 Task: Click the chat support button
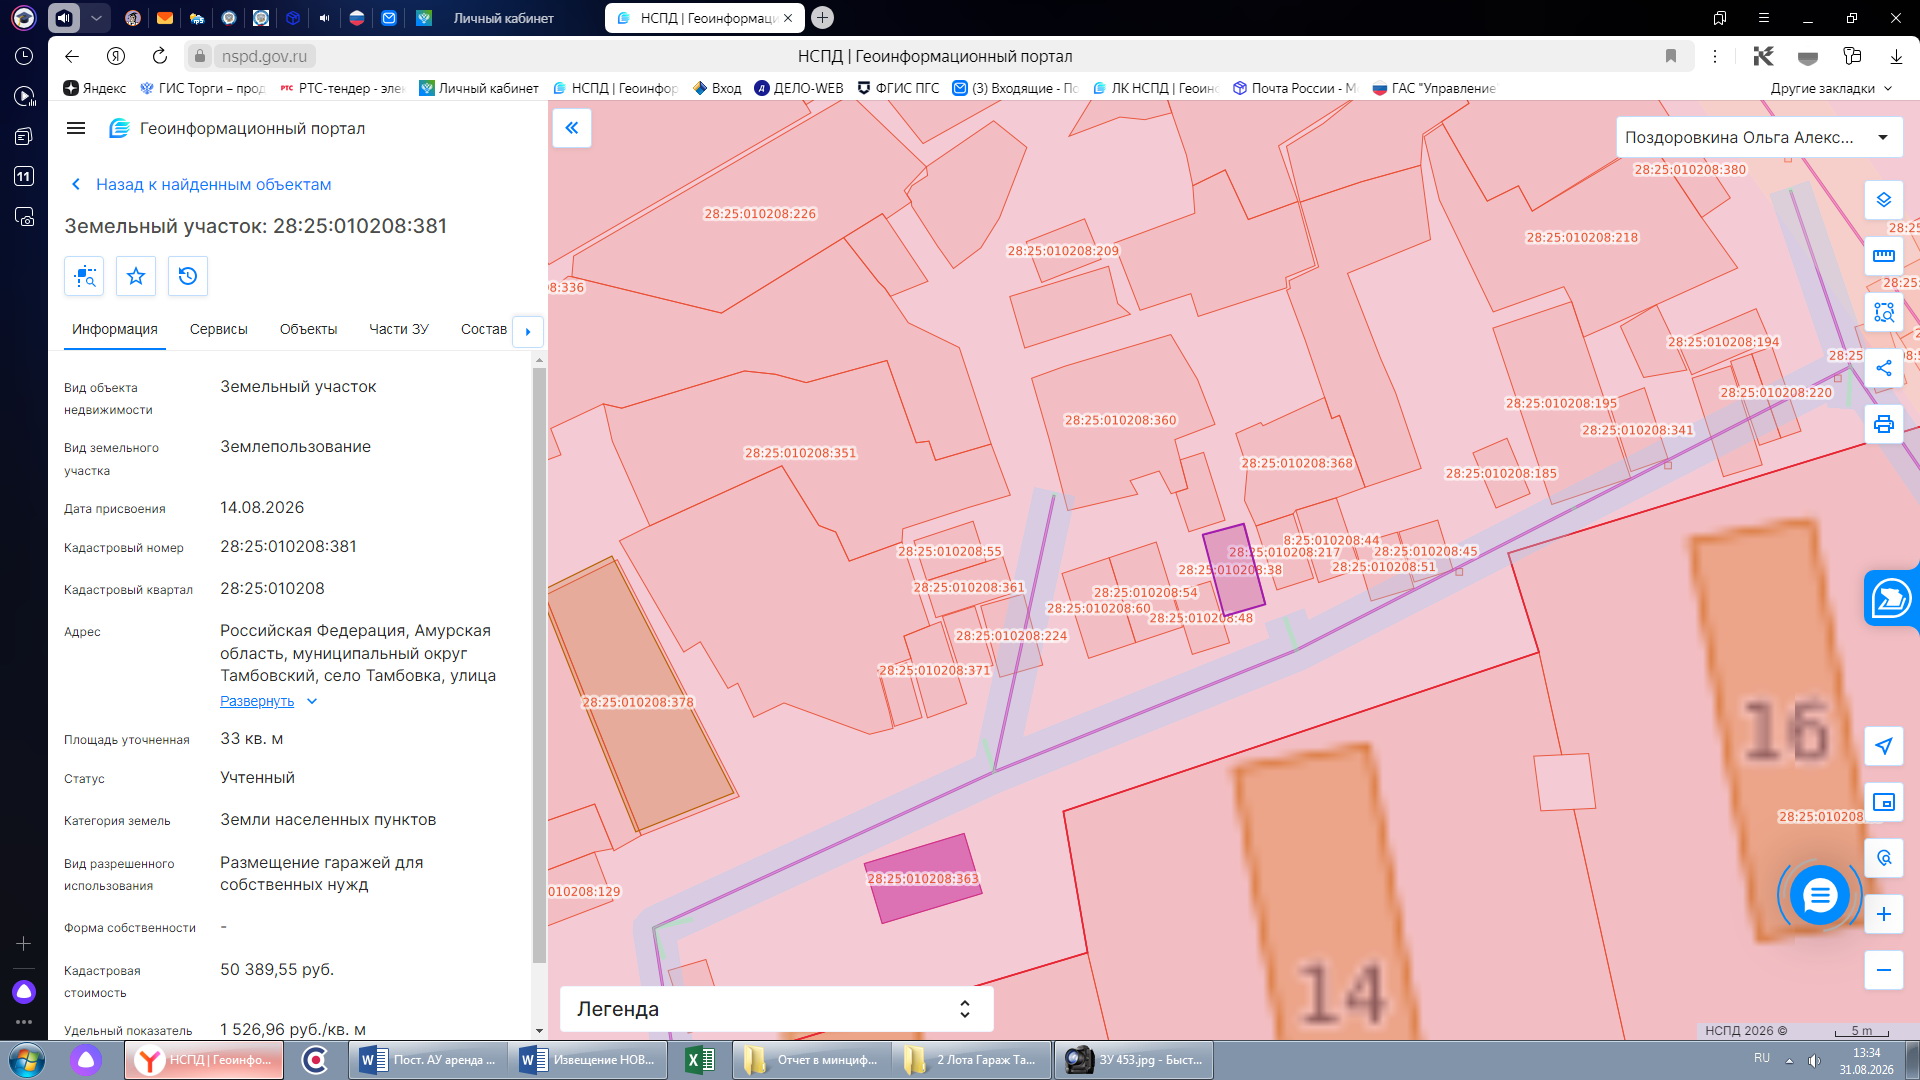point(1820,895)
